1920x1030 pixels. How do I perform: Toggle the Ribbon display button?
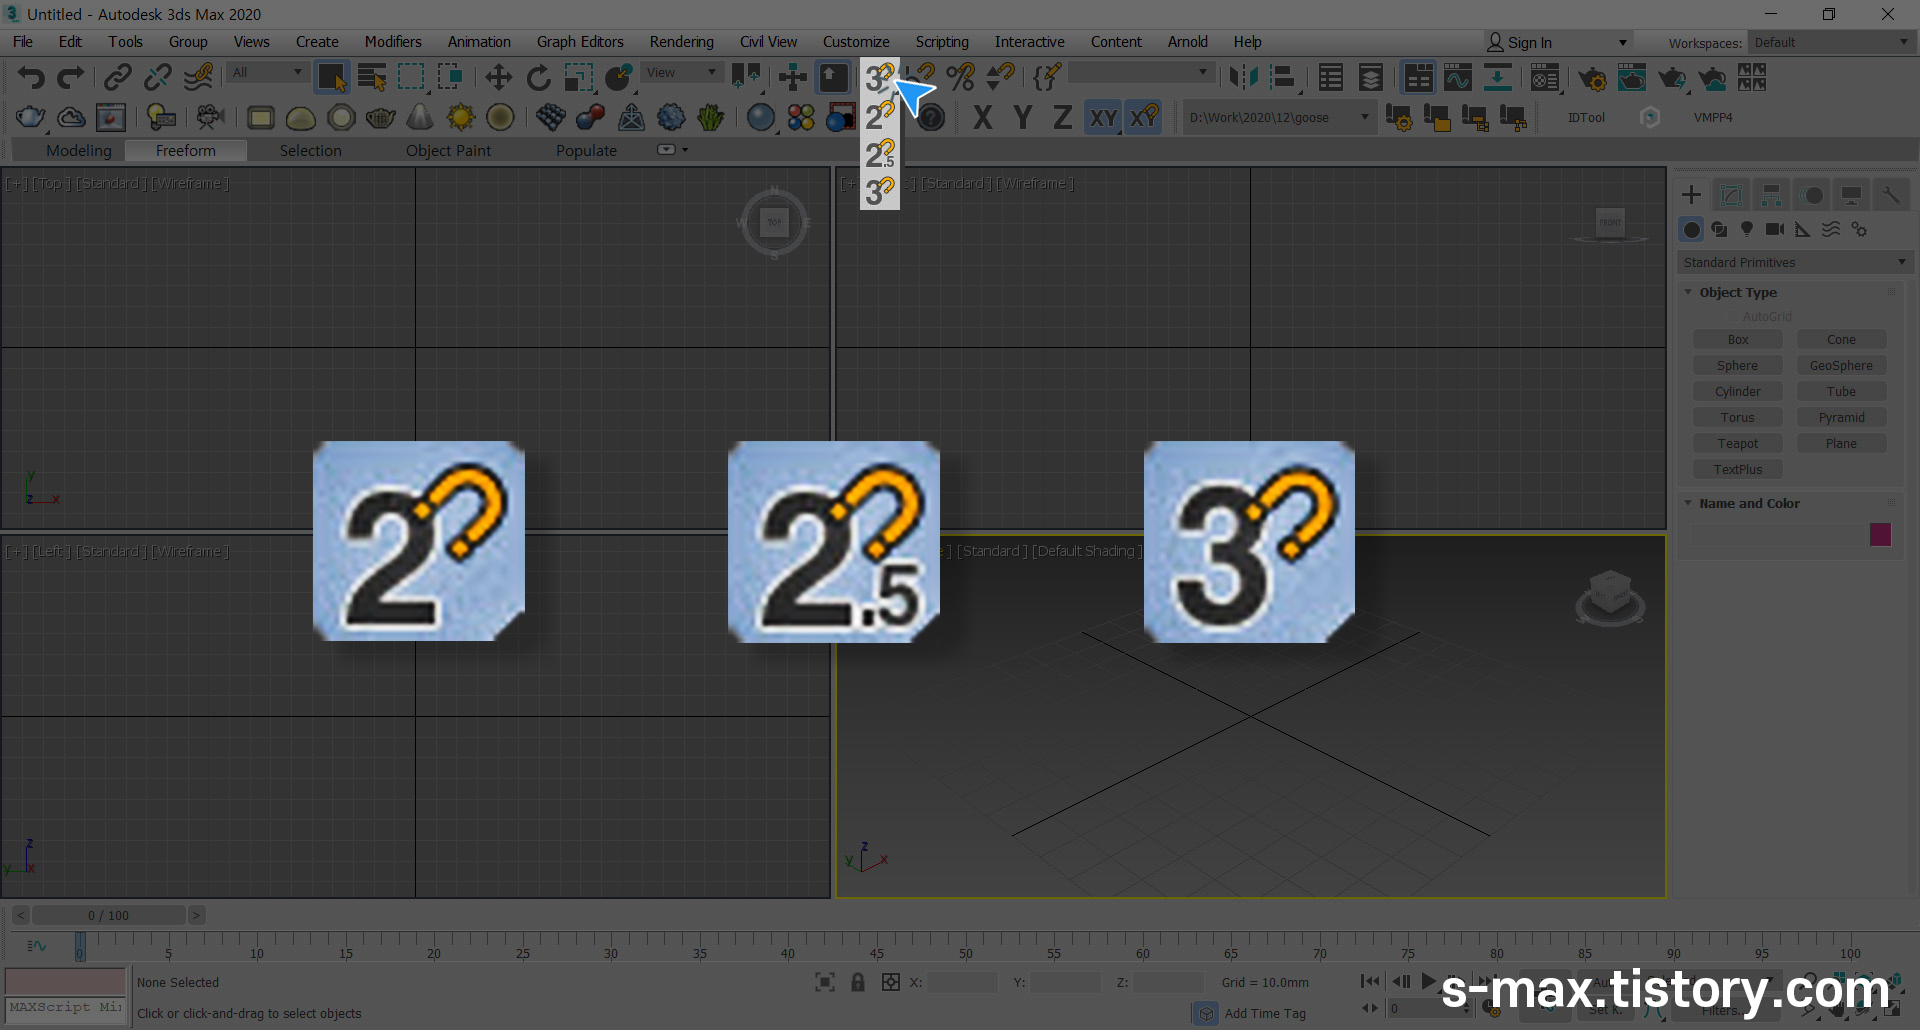[1418, 77]
